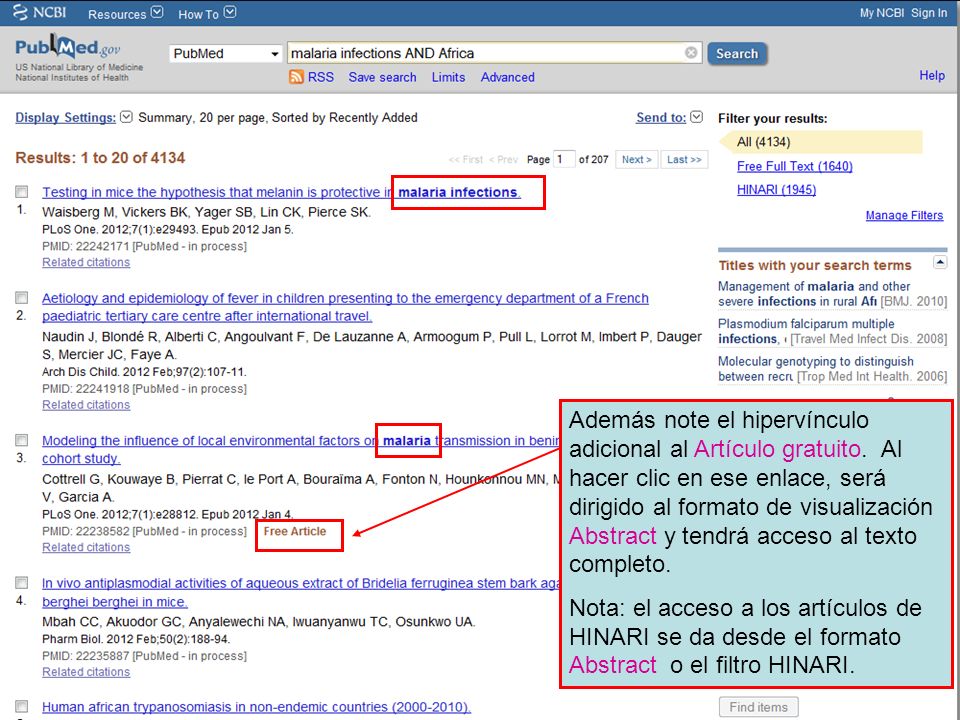Expand the Resources dropdown arrow
Image resolution: width=960 pixels, height=720 pixels.
(x=157, y=12)
